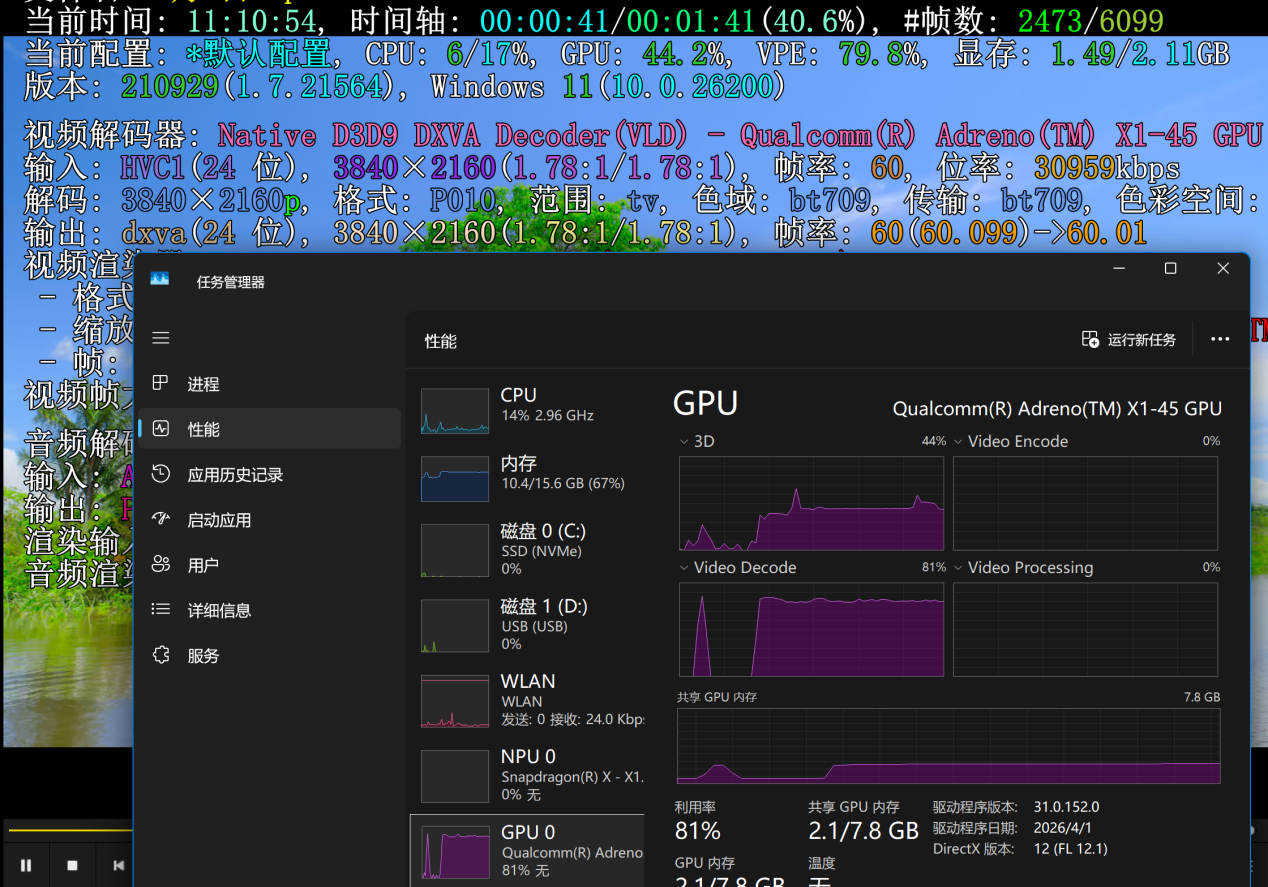Select 磁盘 1 (D:) USB item

[x=527, y=624]
